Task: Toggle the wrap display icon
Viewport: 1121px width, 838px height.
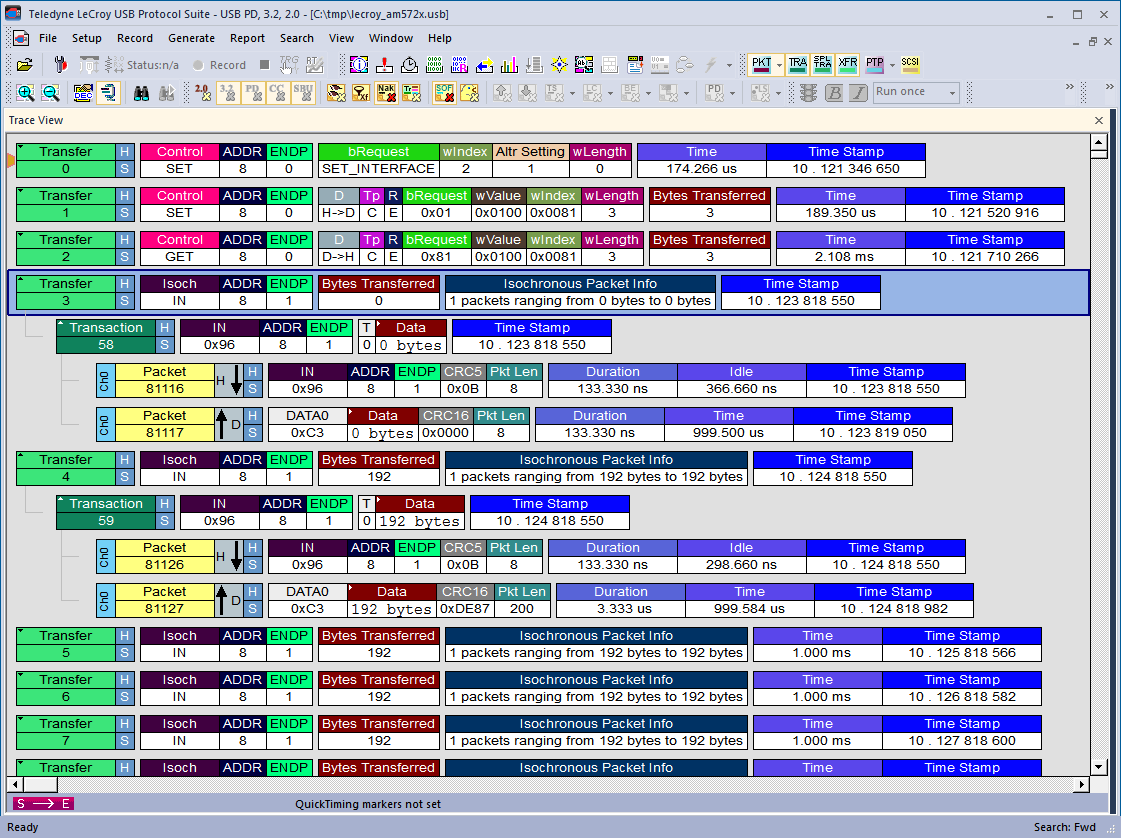Action: coord(108,92)
